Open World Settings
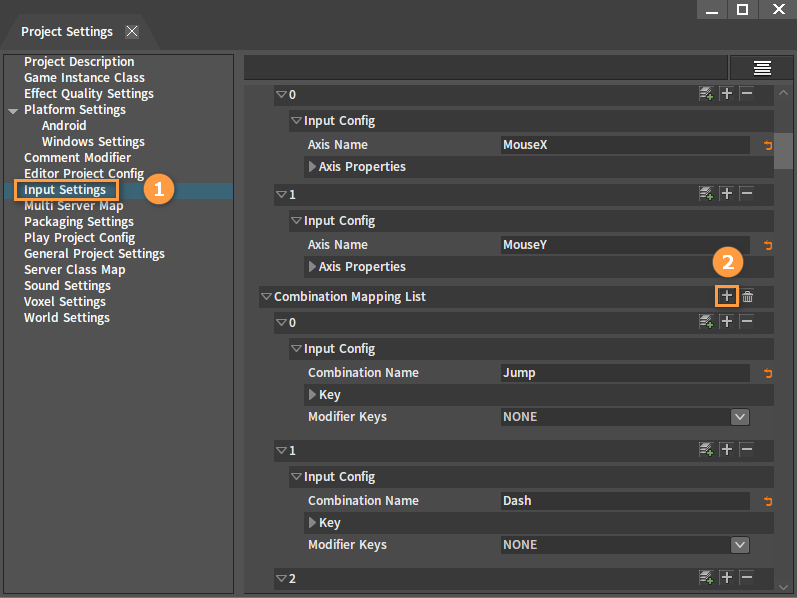The image size is (797, 598). tap(67, 317)
